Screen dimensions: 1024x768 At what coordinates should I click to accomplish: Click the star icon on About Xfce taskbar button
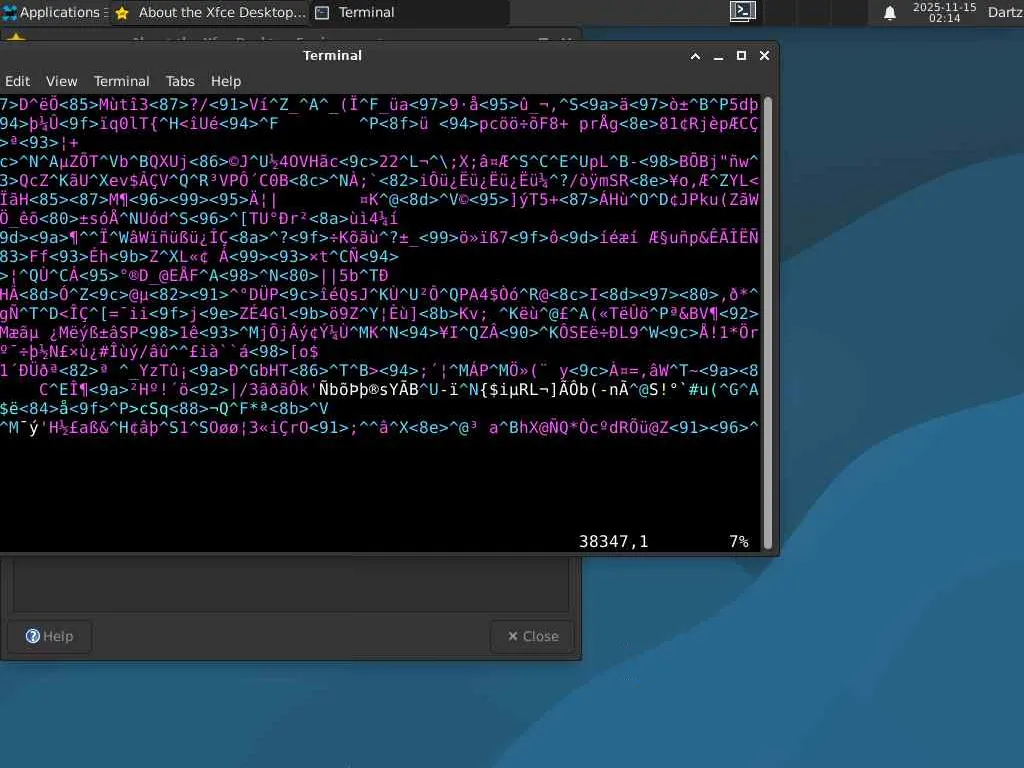122,13
